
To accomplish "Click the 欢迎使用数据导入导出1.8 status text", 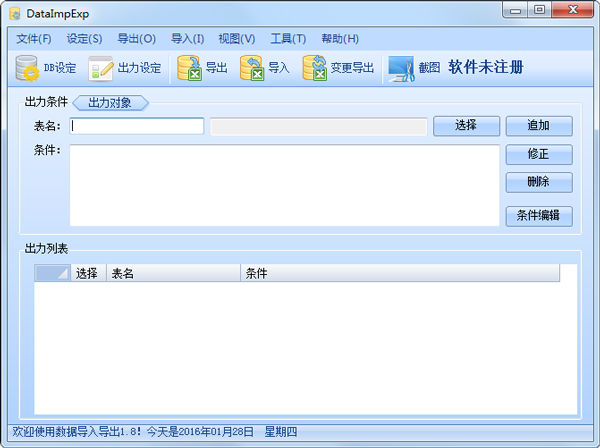I will [77, 432].
